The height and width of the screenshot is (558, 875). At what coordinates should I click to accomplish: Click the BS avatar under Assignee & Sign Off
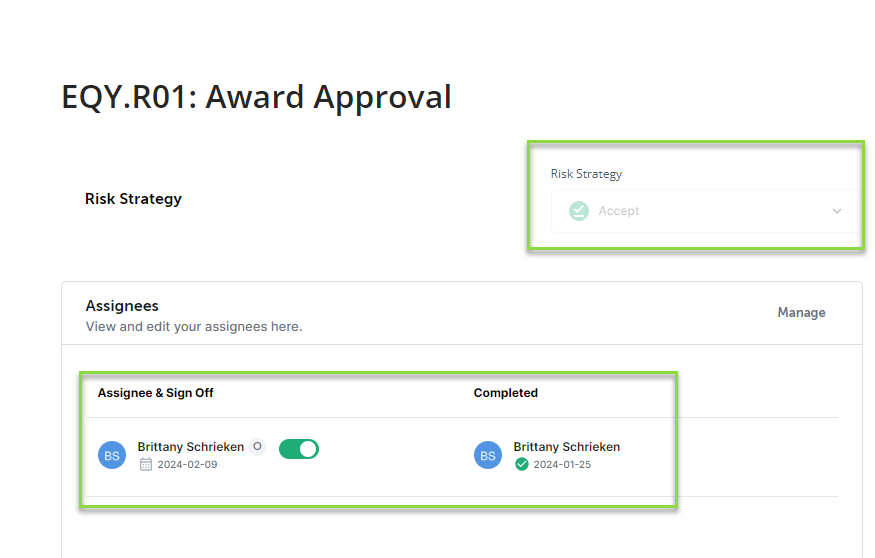coord(112,455)
